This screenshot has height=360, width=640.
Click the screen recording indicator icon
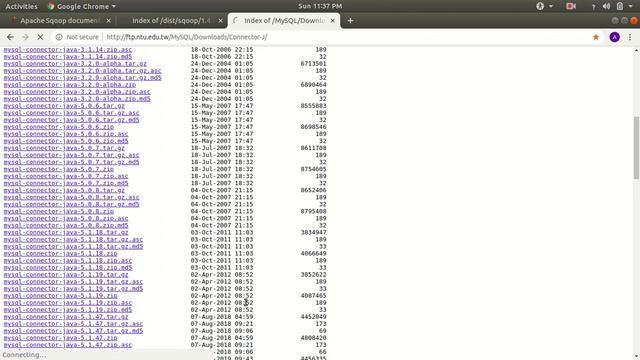[x=571, y=6]
